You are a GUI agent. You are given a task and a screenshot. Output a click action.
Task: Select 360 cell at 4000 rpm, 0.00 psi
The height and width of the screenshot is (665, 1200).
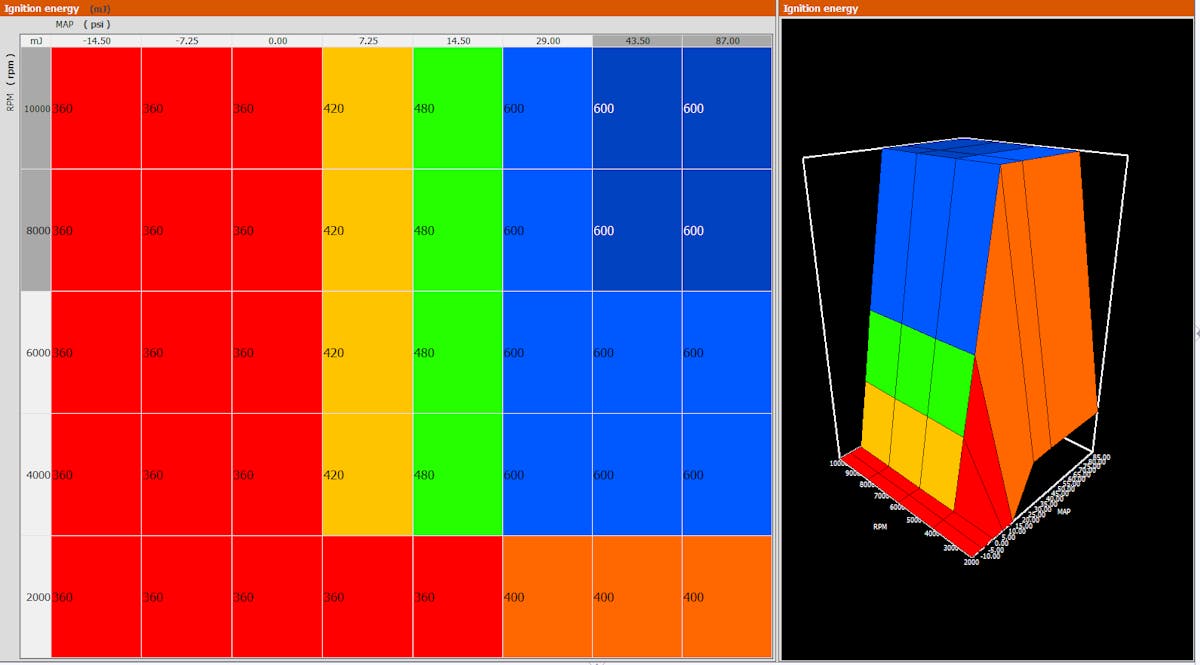click(277, 475)
